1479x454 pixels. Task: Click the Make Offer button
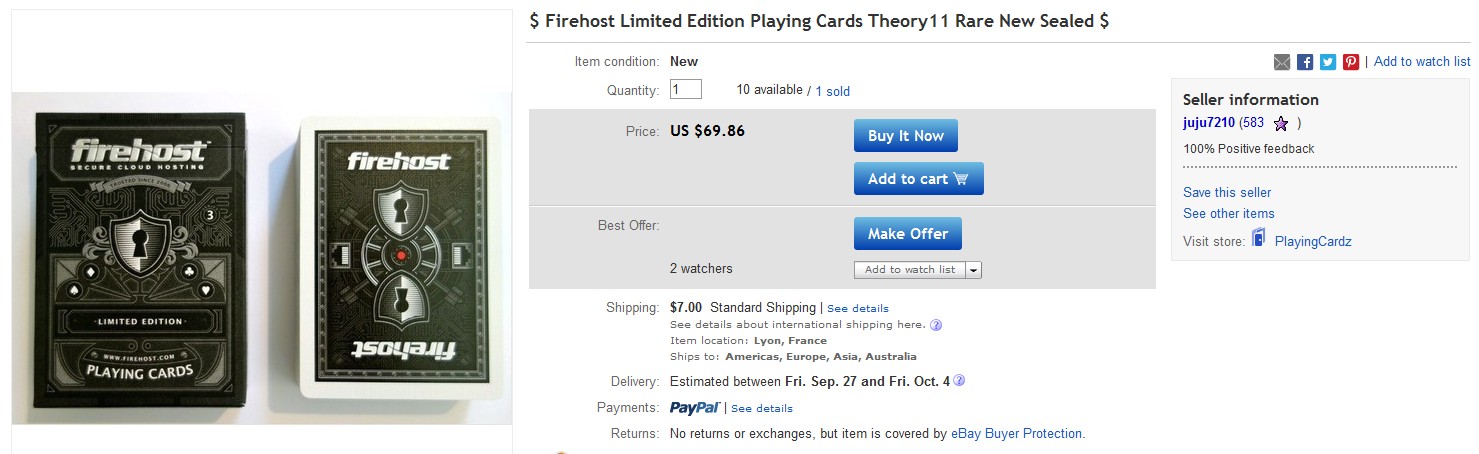tap(907, 234)
